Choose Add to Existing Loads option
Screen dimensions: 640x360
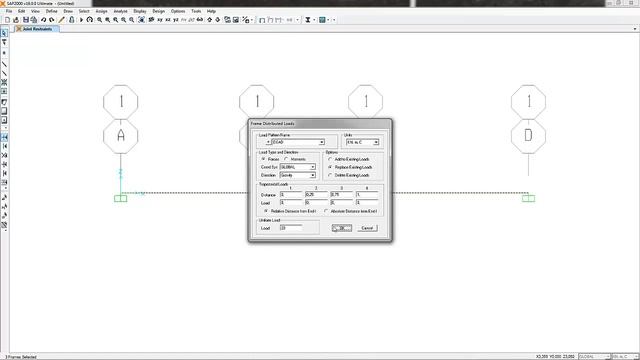(330, 159)
